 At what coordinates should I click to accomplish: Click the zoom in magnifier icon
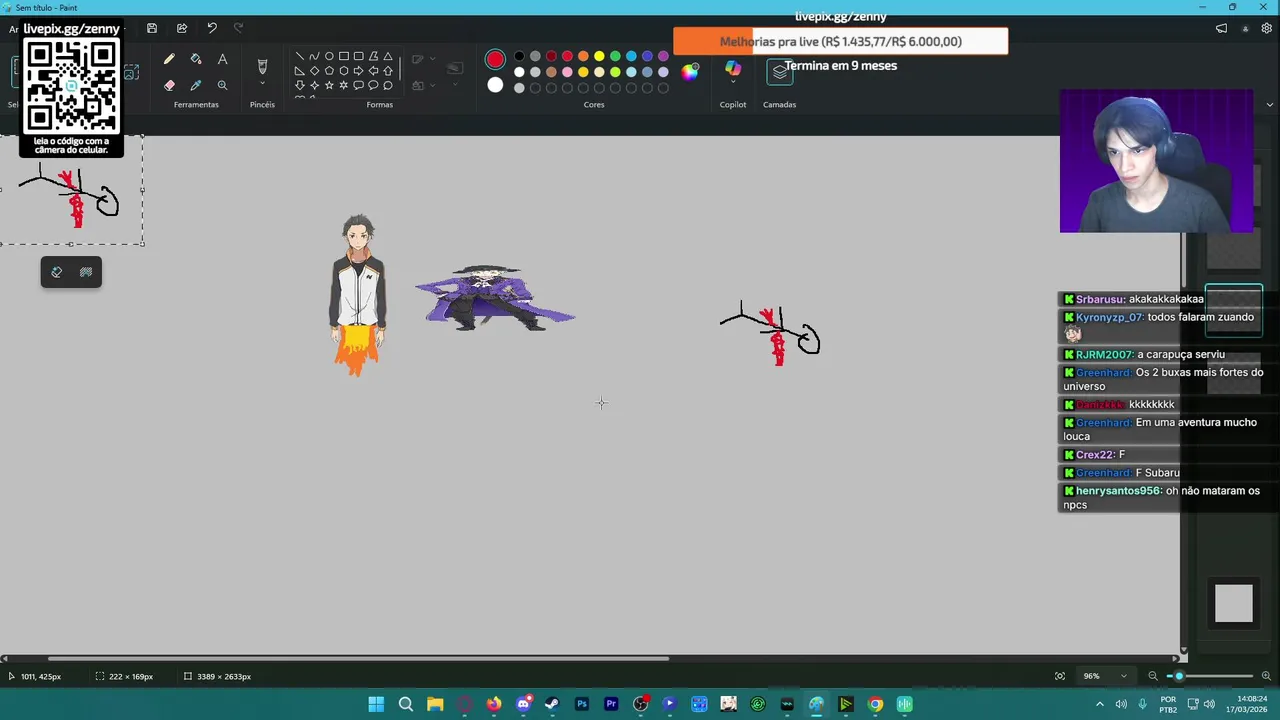click(x=1266, y=676)
